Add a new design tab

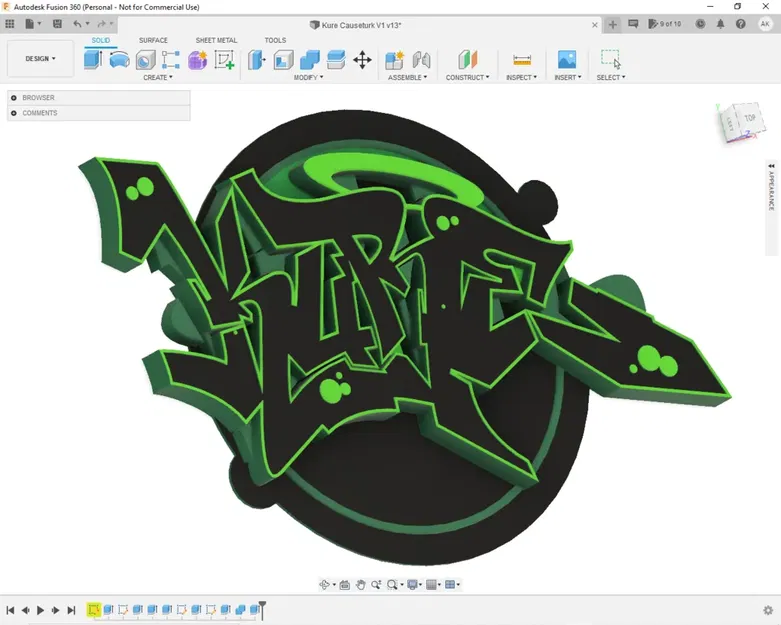coord(613,24)
